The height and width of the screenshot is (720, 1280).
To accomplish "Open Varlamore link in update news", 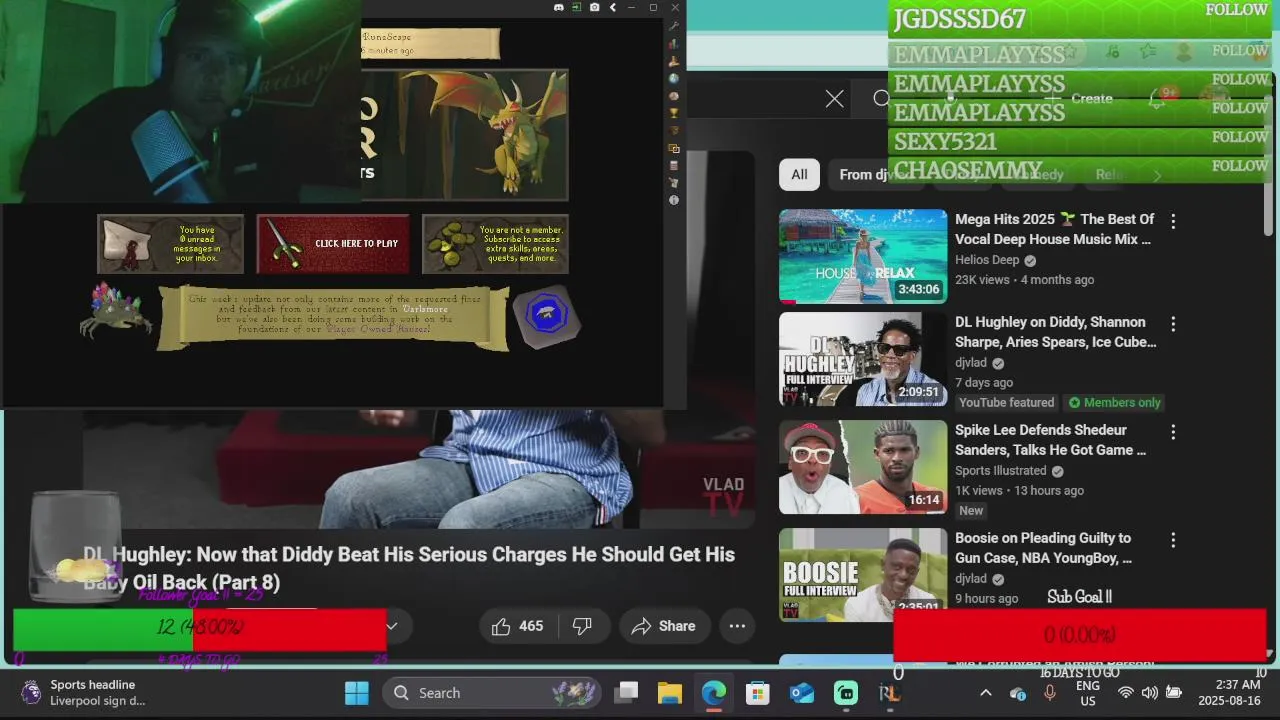I will click(x=425, y=309).
